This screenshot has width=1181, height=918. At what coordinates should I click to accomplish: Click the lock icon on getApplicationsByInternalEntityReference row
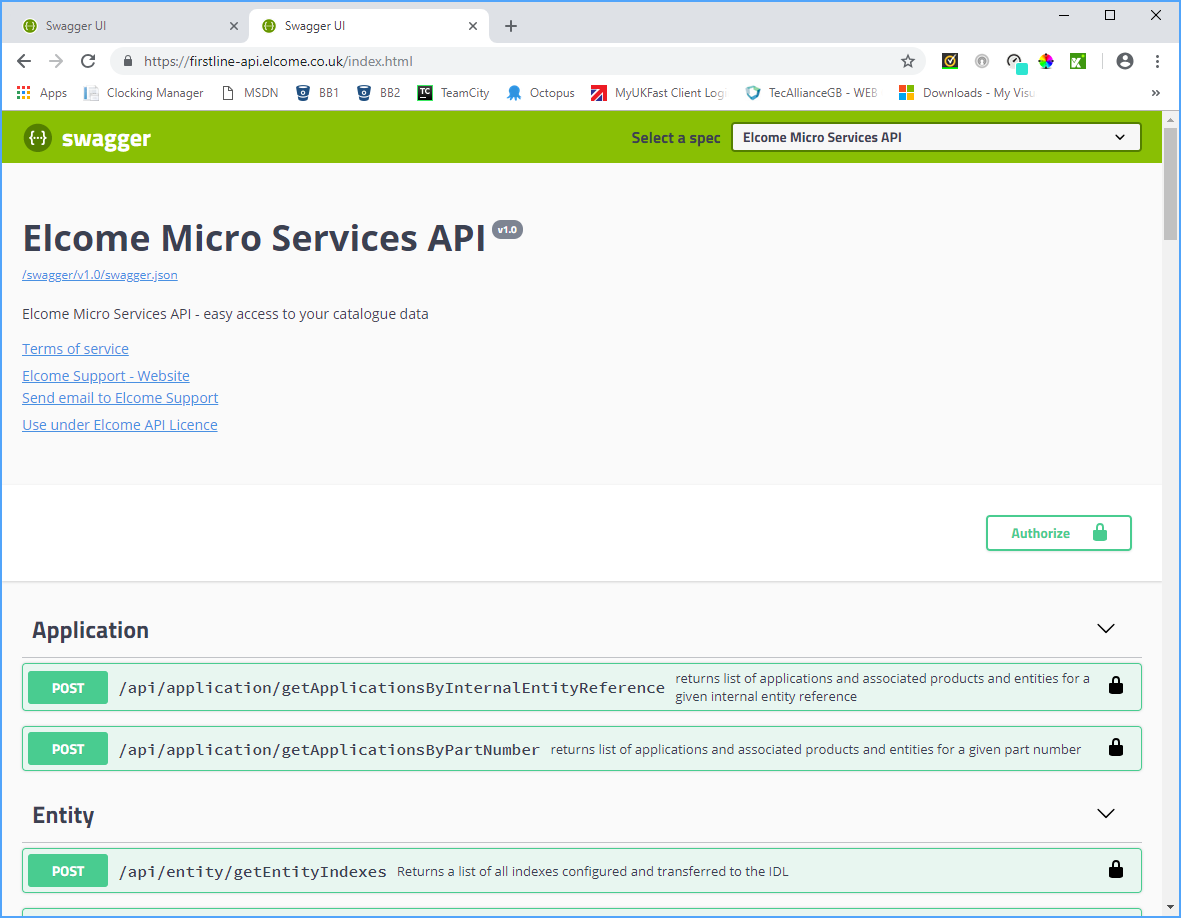1115,685
